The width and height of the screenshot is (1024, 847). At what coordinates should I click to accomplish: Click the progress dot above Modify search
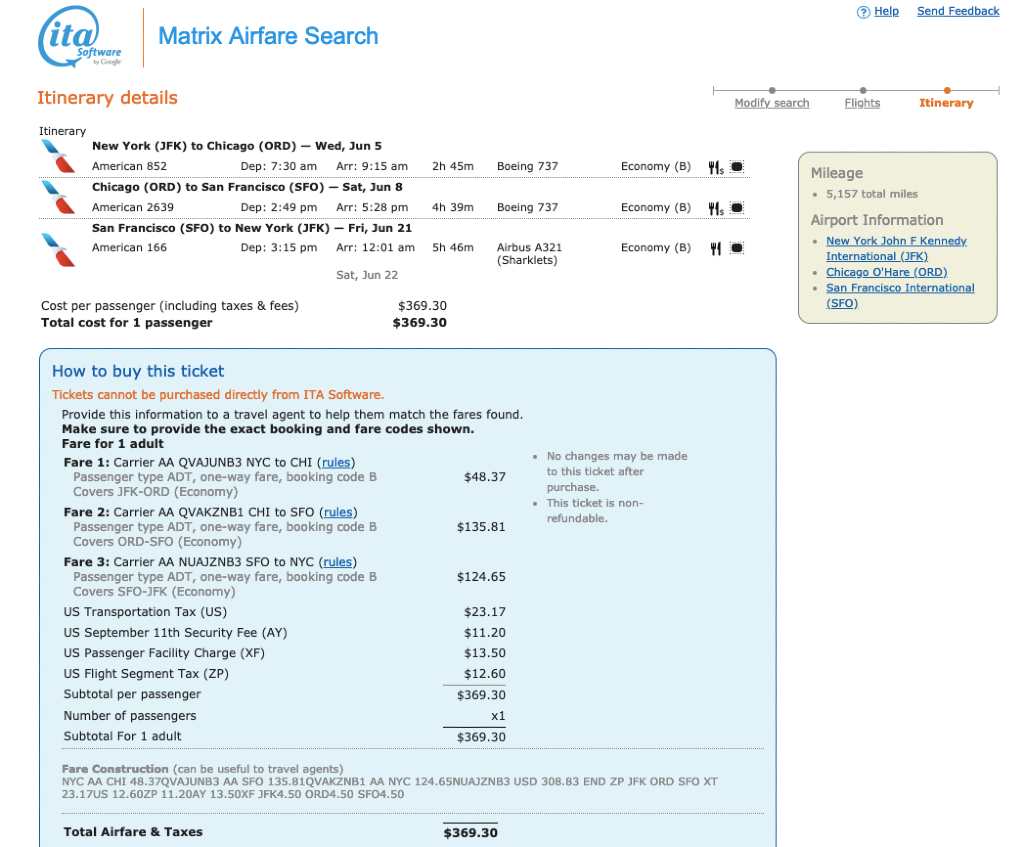[772, 90]
